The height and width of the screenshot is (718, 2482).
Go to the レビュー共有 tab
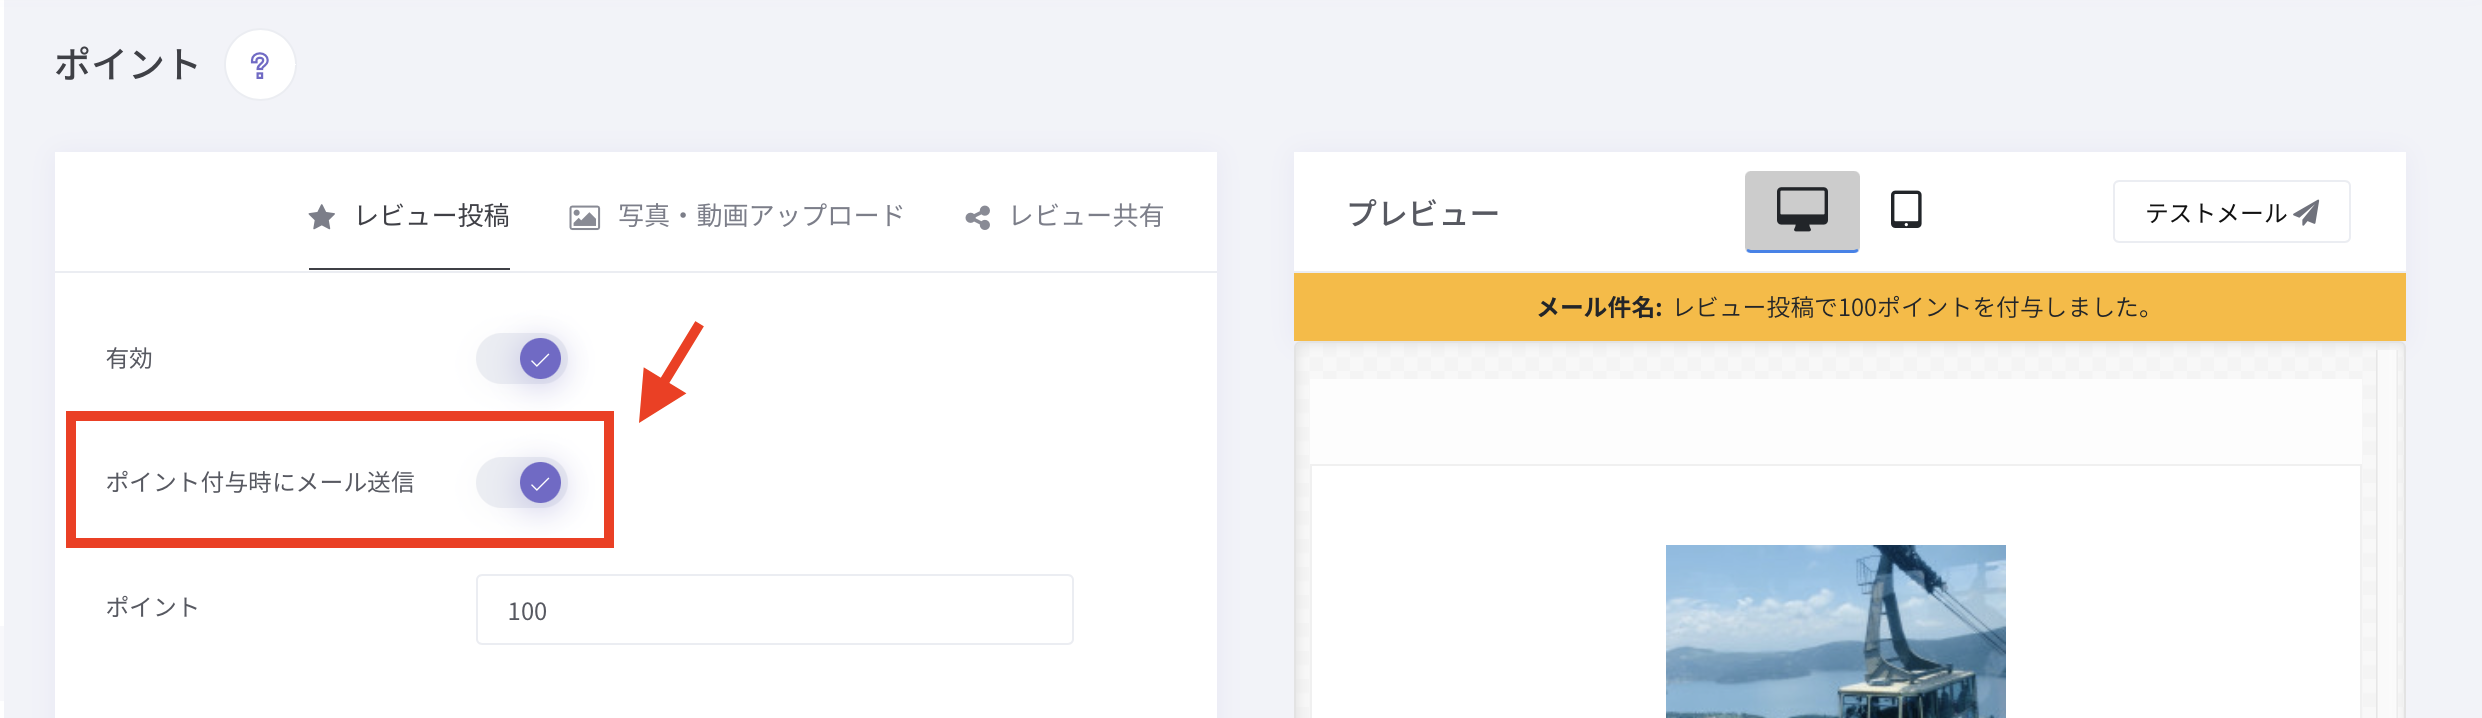click(x=1086, y=216)
